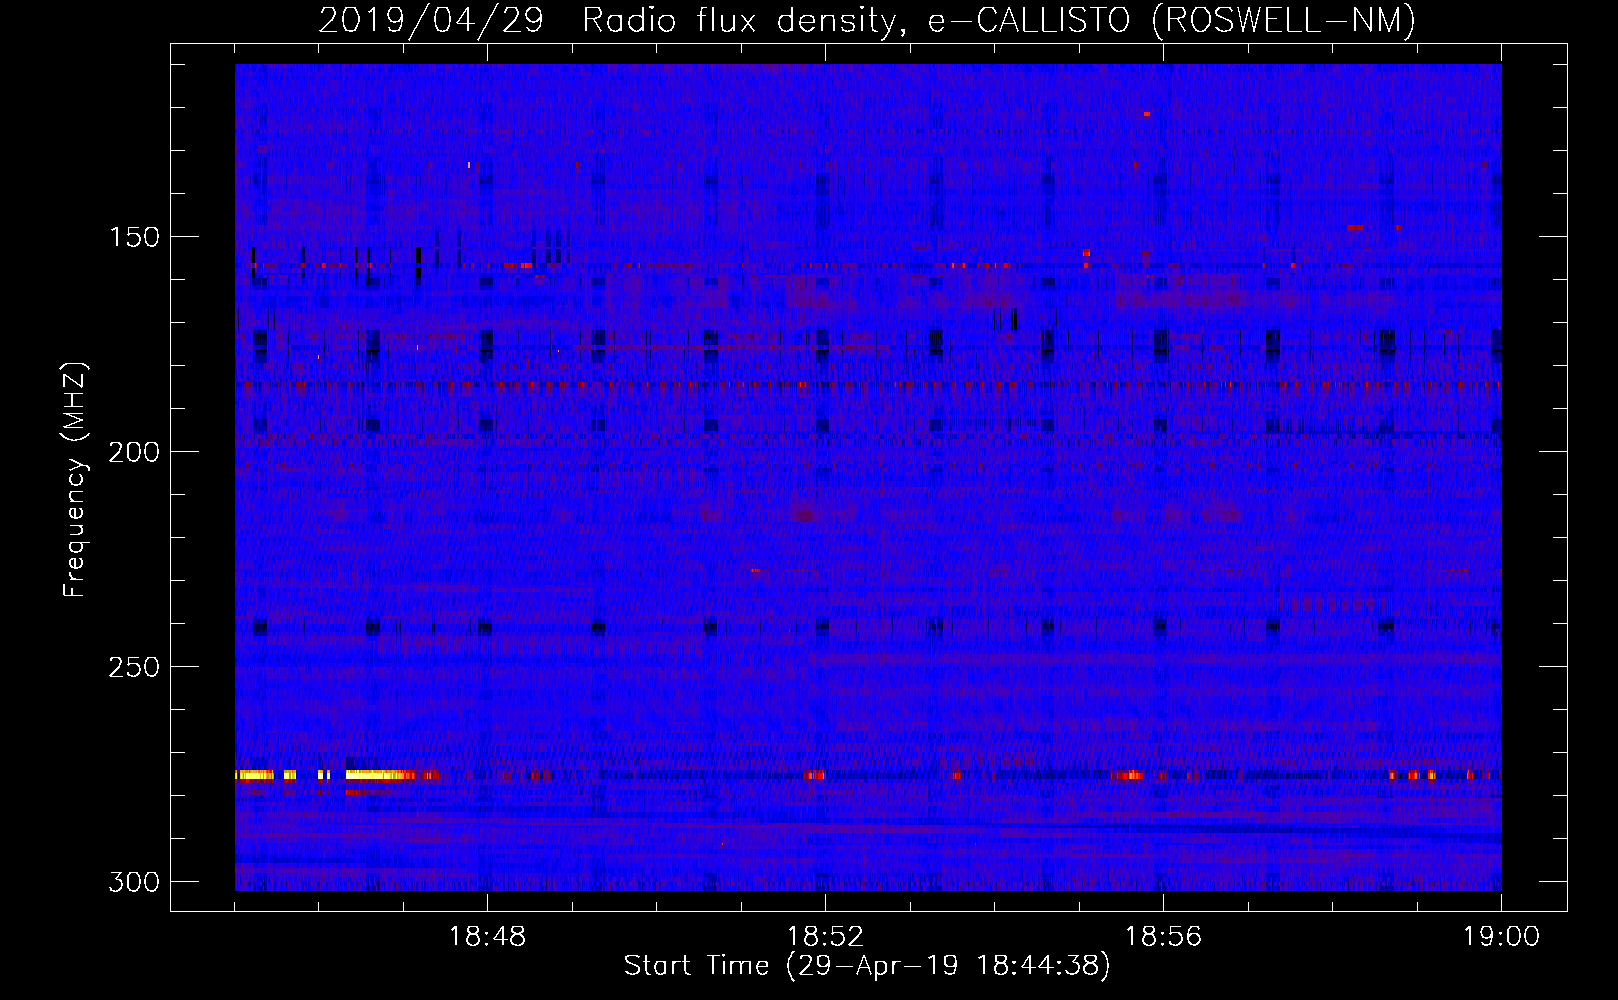Click the date '2019/04/29' in the title
1618x1000 pixels.
[431, 20]
